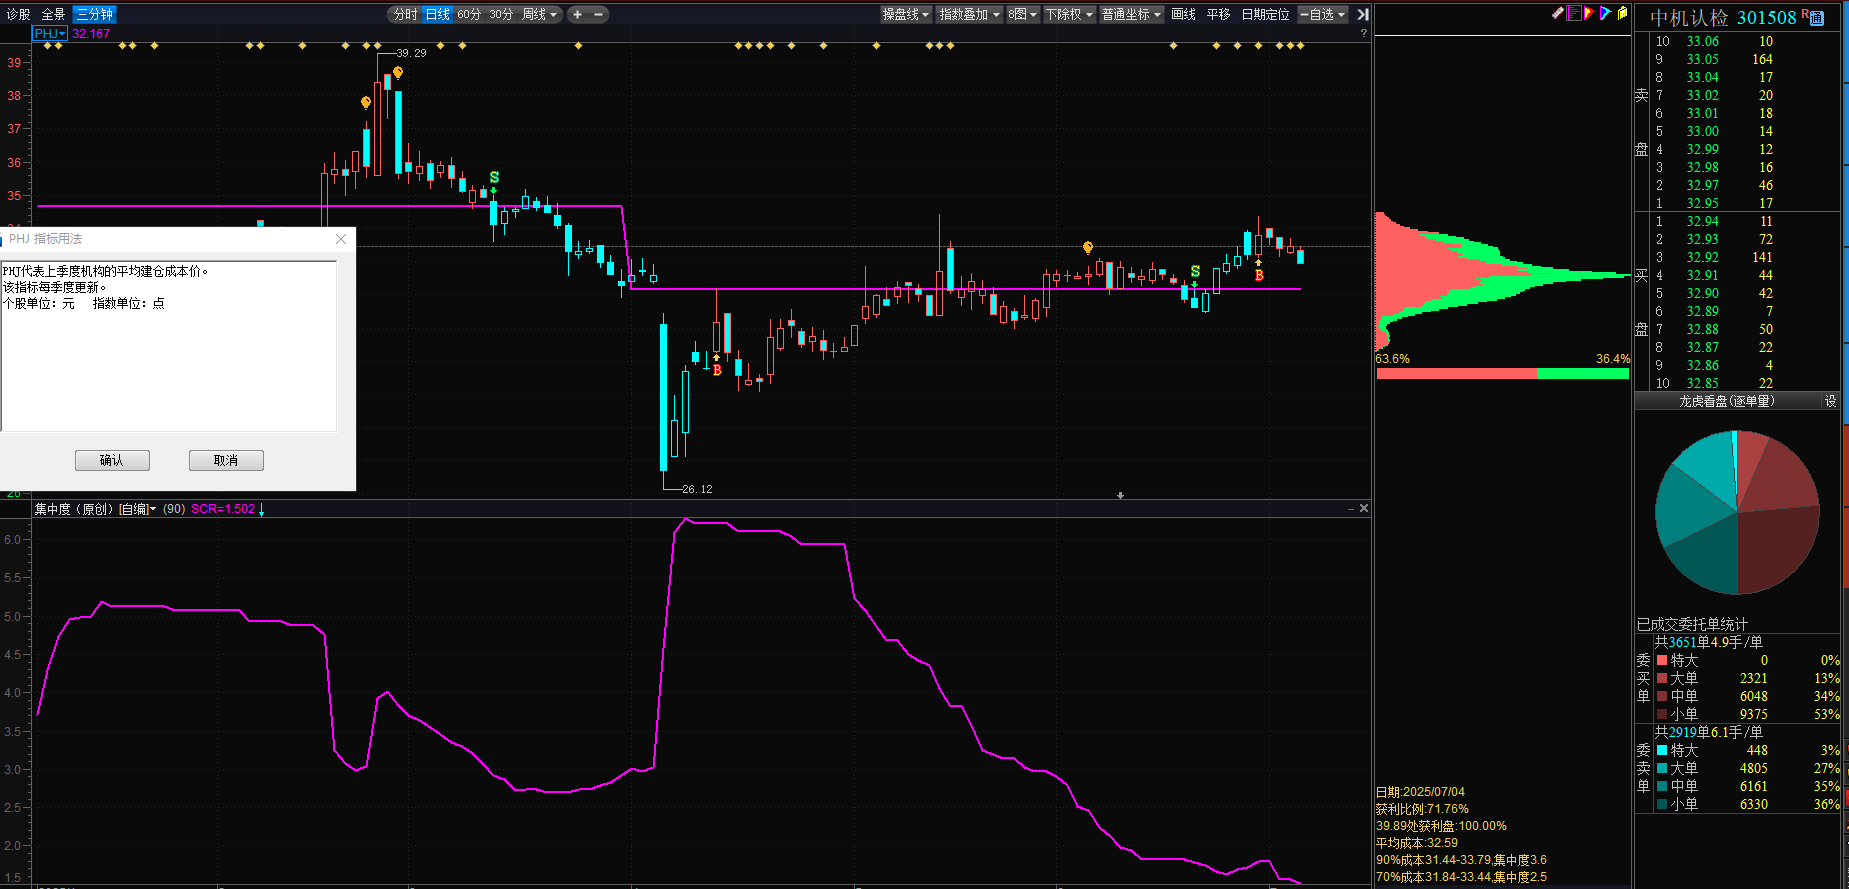Click the red-yellow flag chip icon
The width and height of the screenshot is (1849, 889).
click(1589, 13)
